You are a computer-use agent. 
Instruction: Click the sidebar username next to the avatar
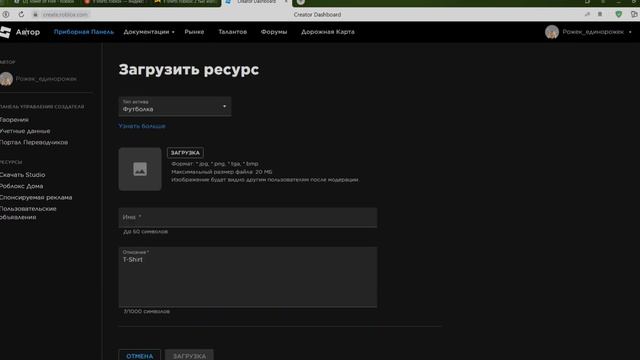(46, 79)
